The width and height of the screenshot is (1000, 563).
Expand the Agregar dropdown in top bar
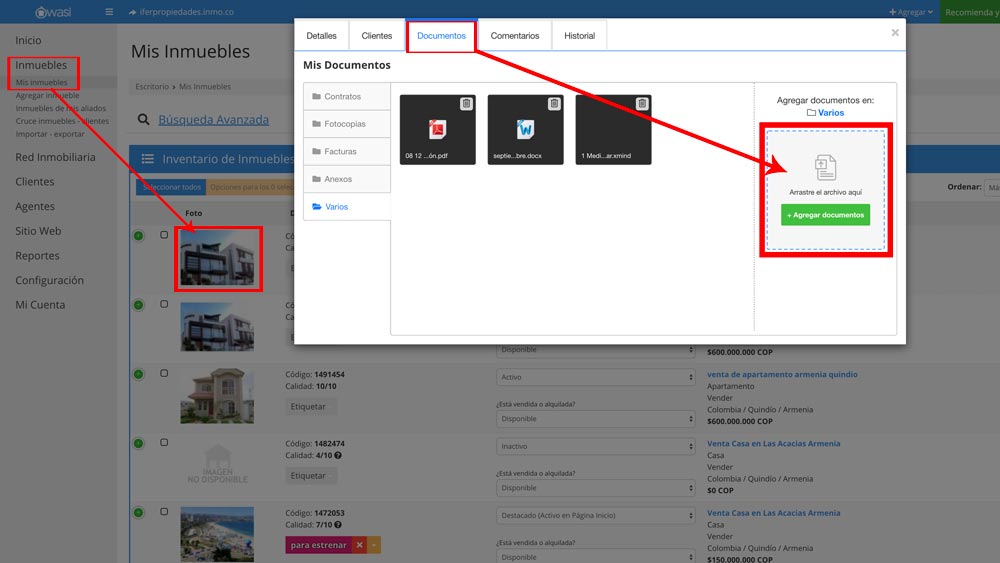coord(911,12)
